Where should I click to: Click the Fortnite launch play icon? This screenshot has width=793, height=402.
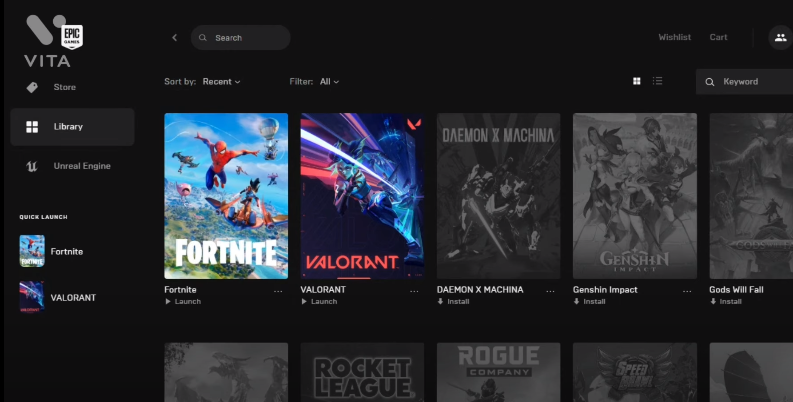[x=168, y=301]
